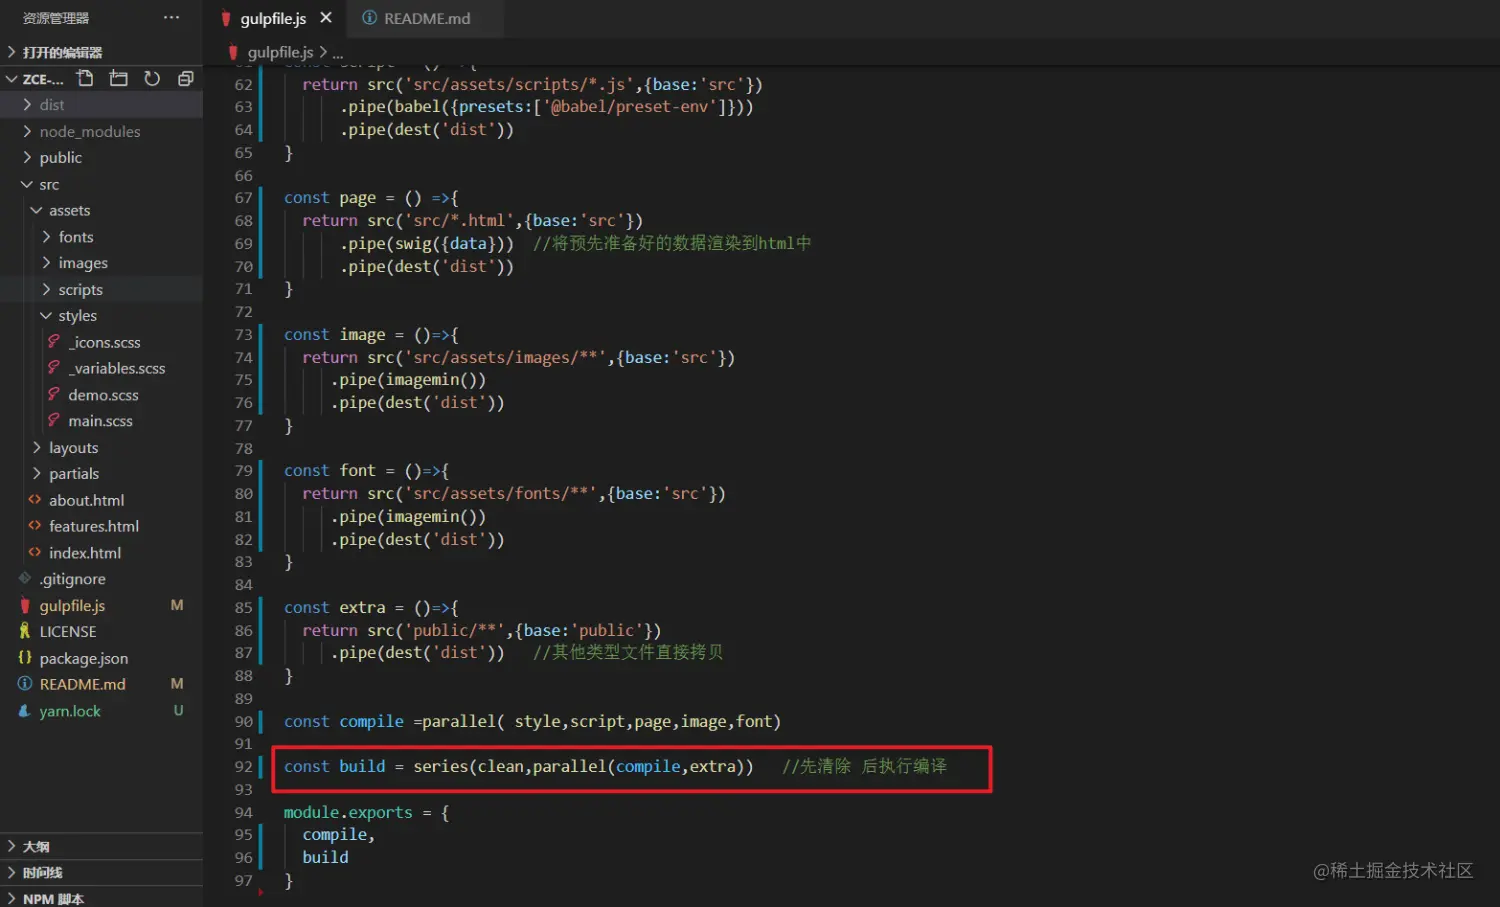Click 'extra' constant name on line 85
The width and height of the screenshot is (1500, 907).
[x=362, y=607]
